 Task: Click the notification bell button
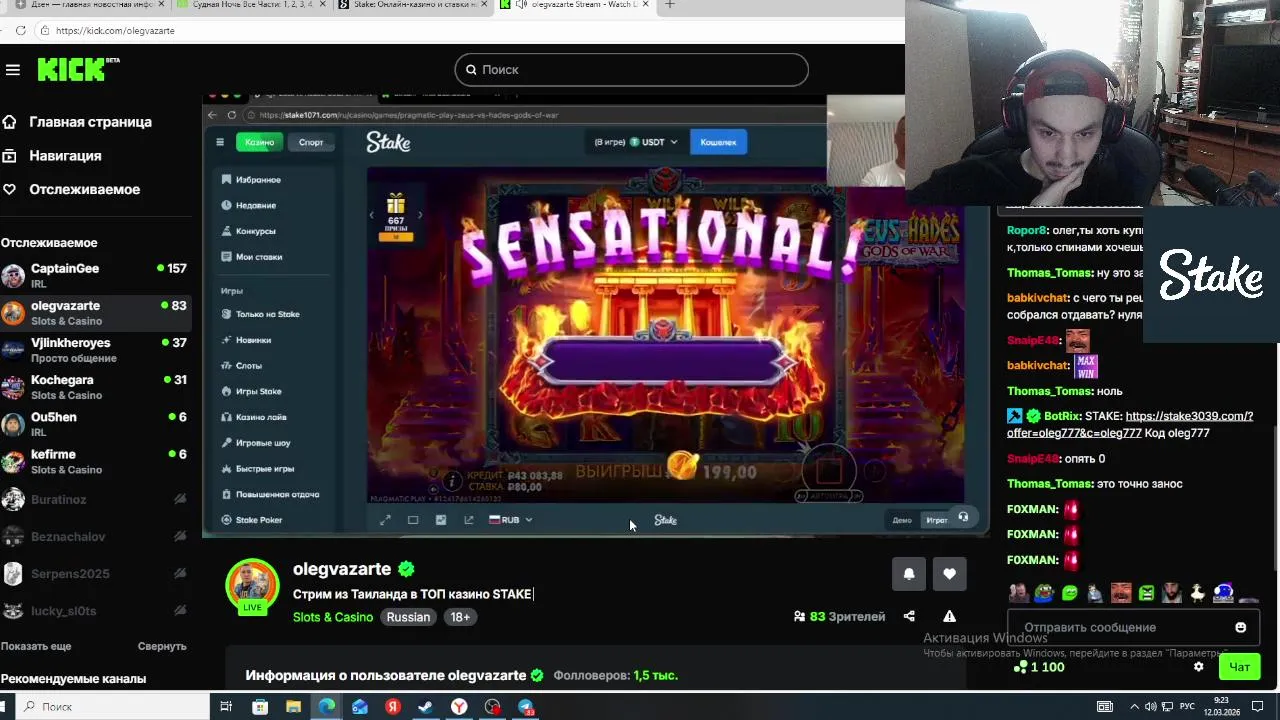tap(909, 574)
